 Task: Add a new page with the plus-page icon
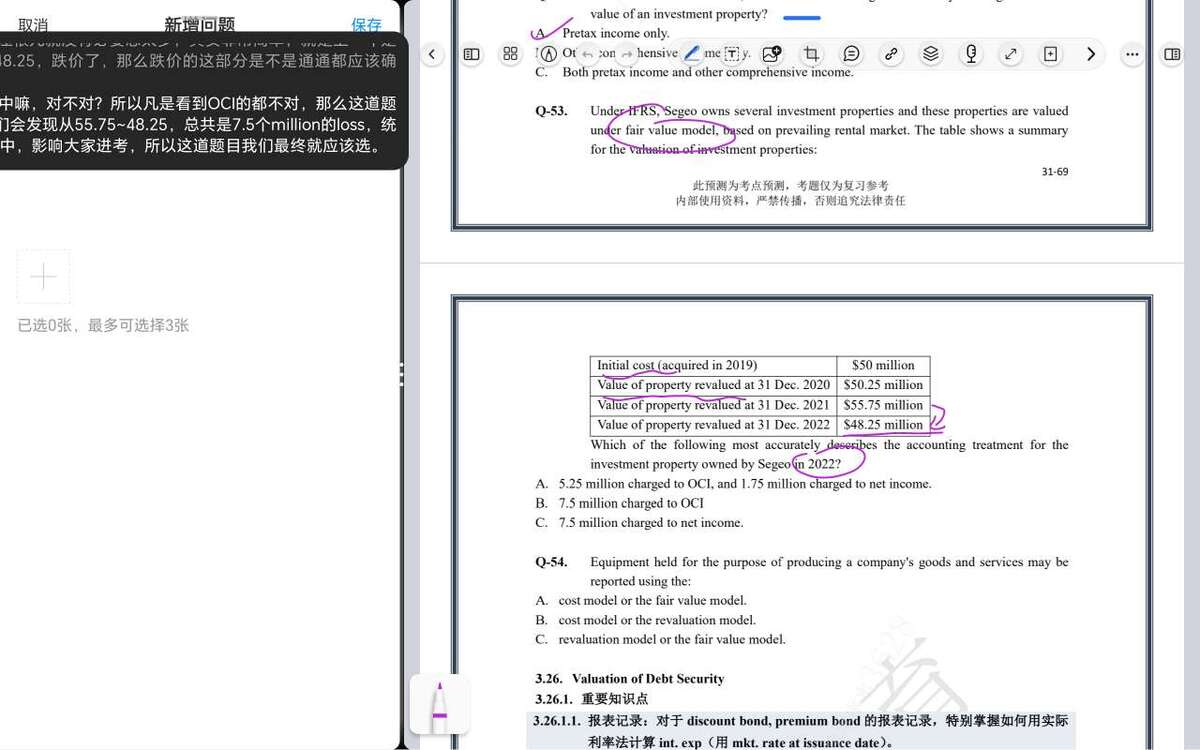click(1051, 54)
